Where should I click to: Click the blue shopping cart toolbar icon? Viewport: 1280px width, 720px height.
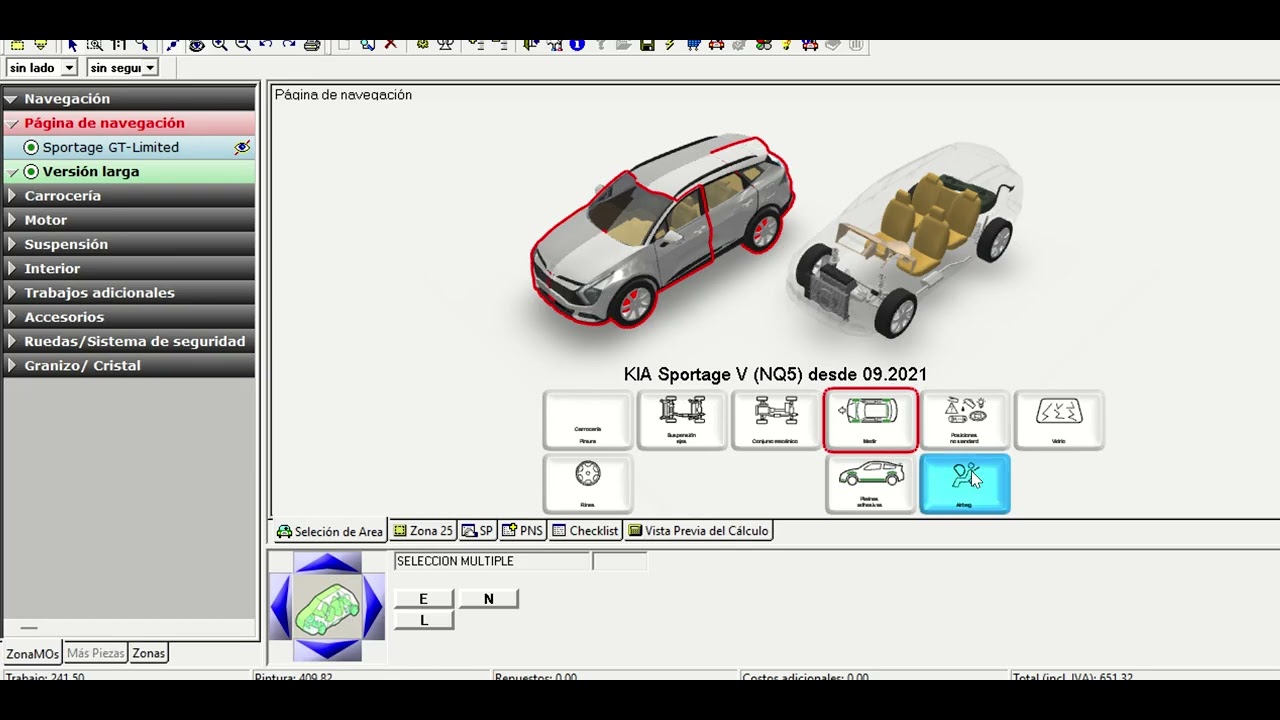(693, 45)
